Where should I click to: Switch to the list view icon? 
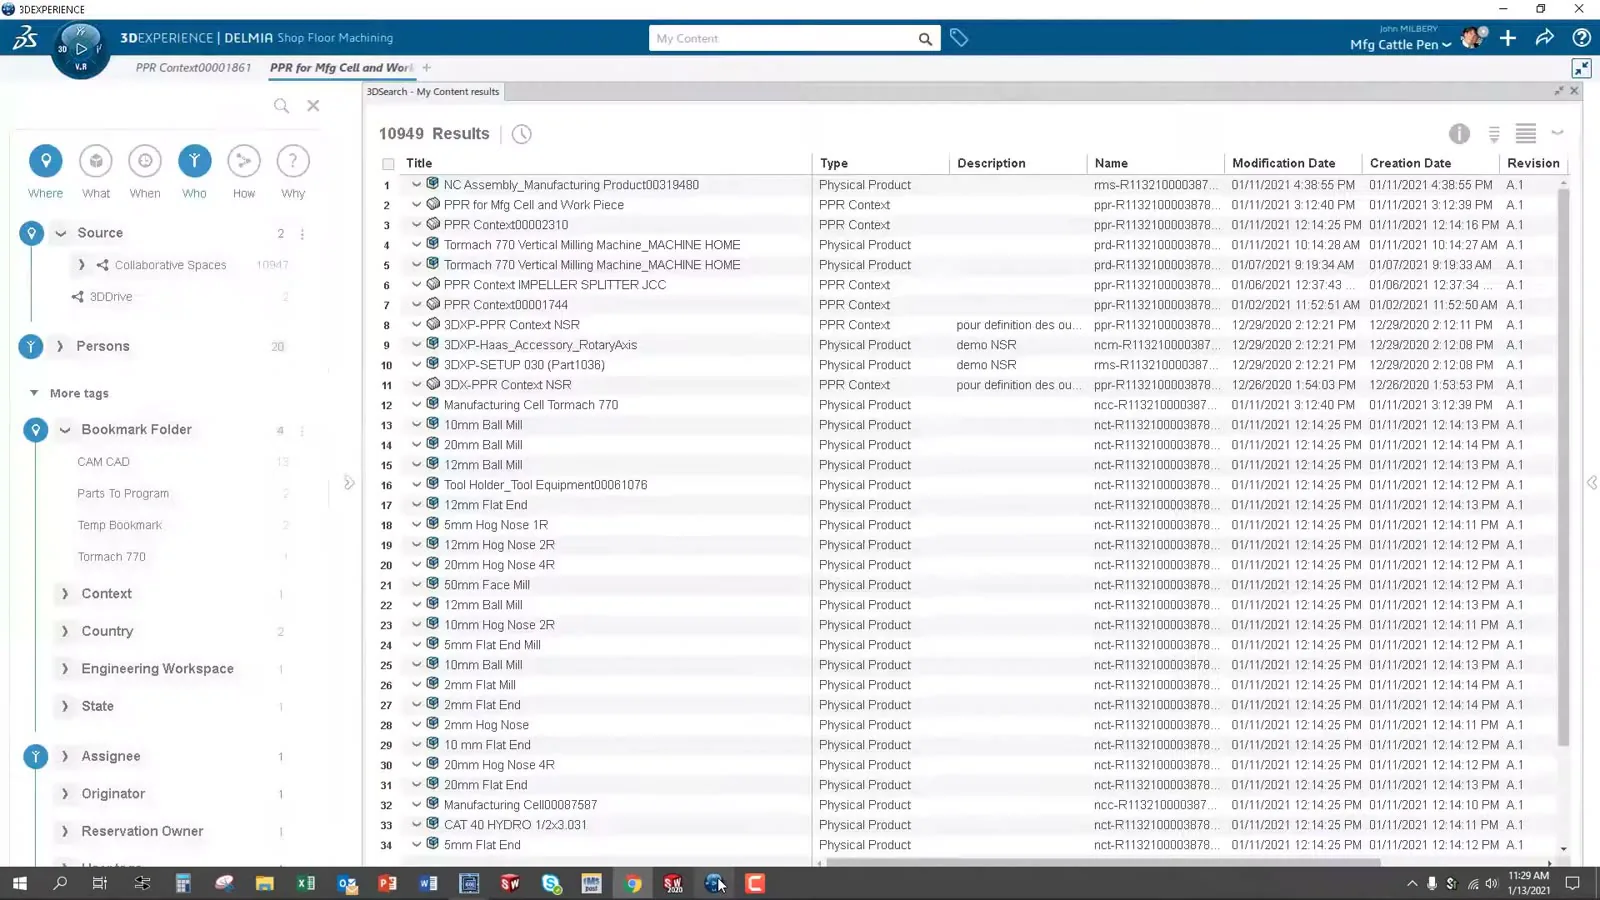[1525, 133]
